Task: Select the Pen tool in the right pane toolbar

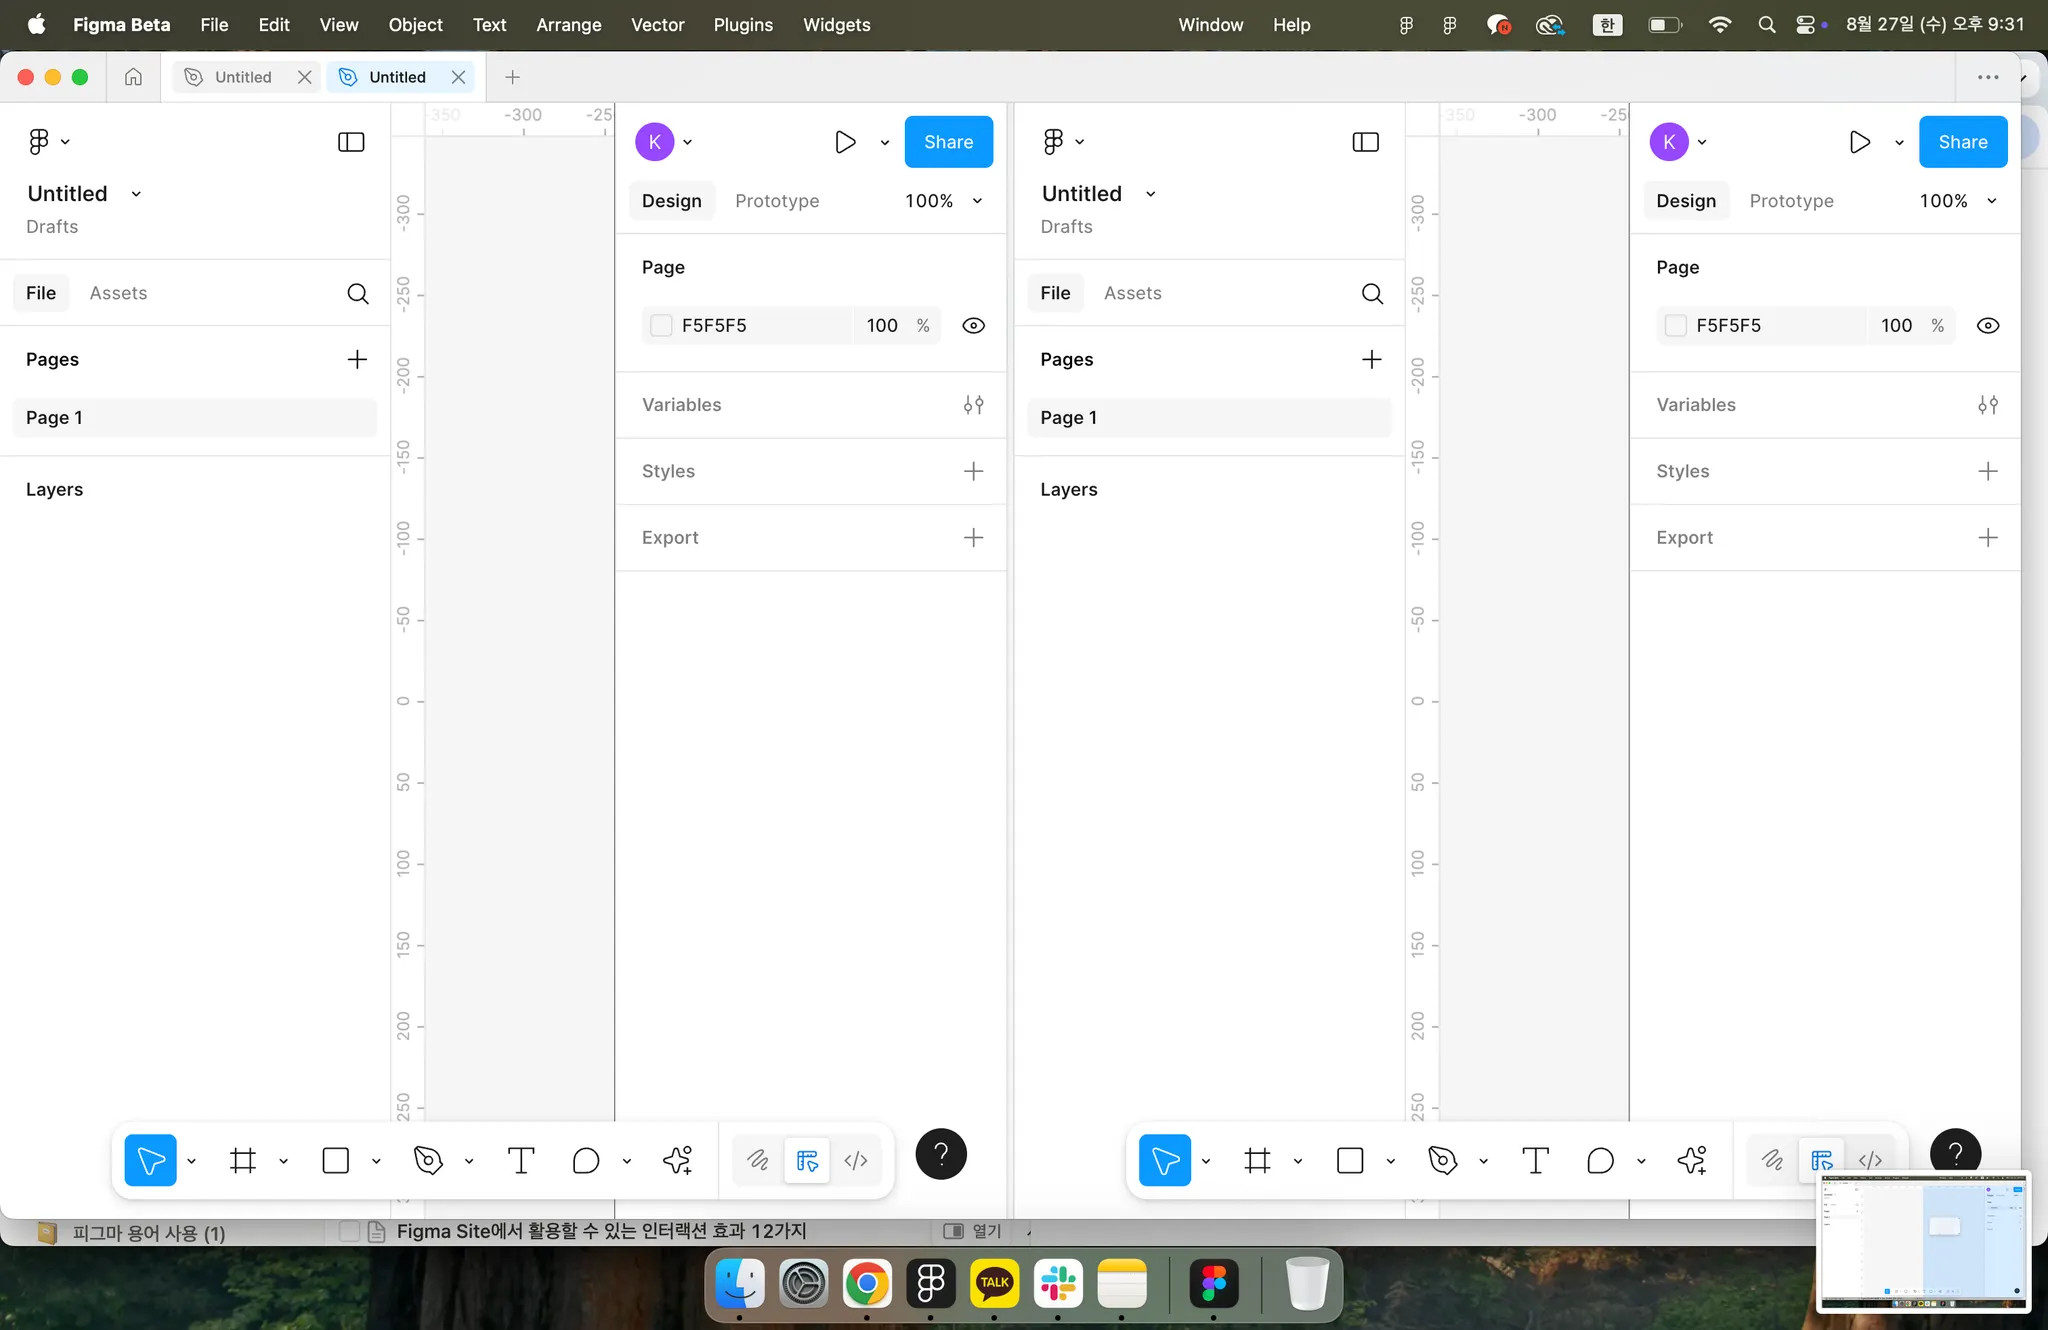Action: (x=1442, y=1160)
